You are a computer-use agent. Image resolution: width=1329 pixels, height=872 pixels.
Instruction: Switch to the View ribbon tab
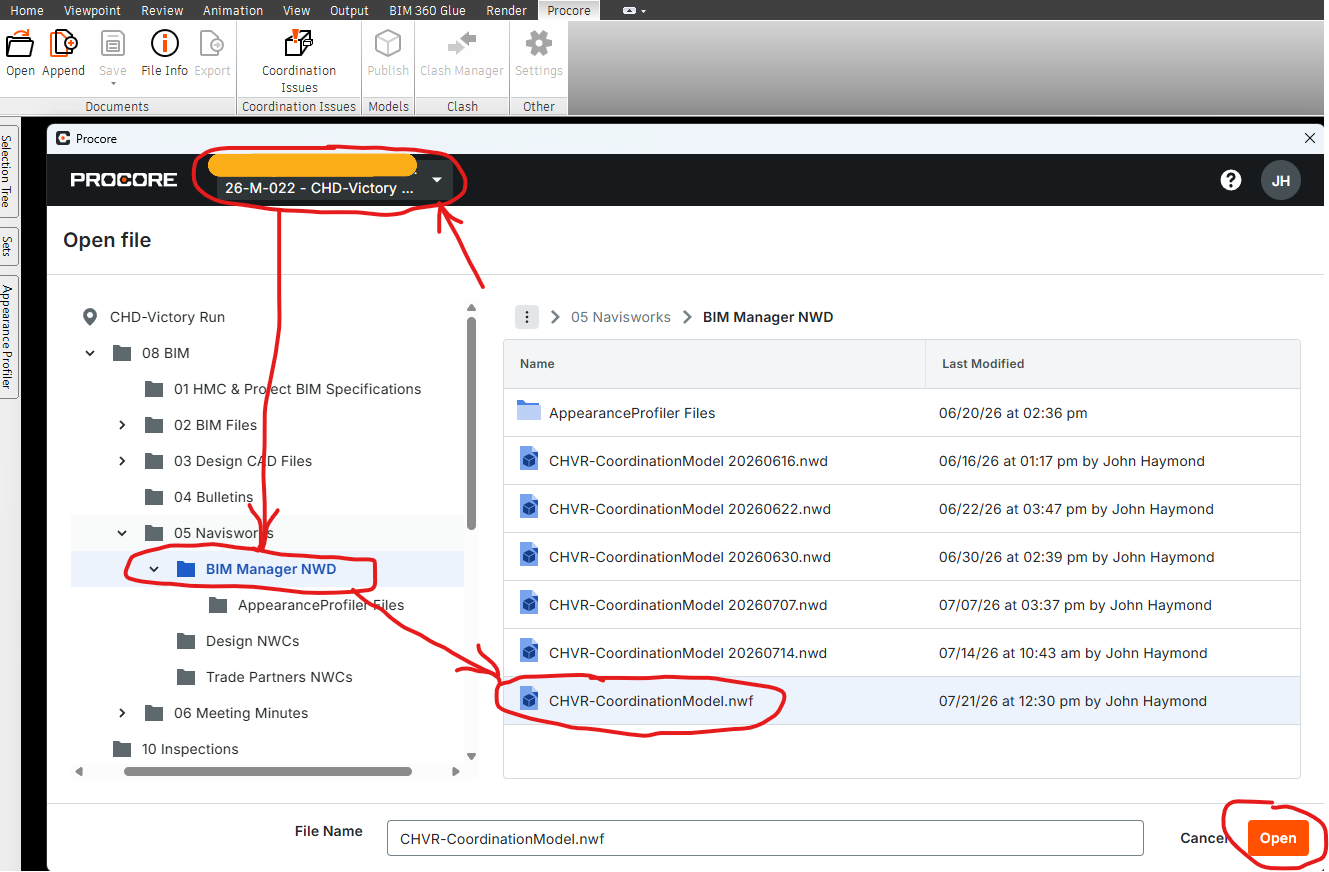[x=297, y=11]
